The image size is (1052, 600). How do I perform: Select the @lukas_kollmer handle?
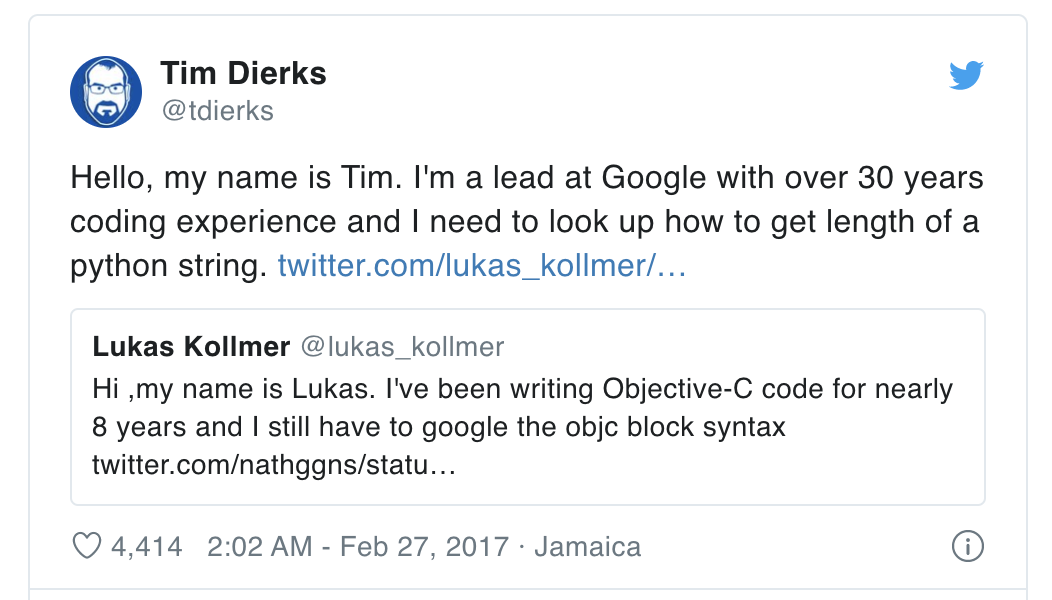coord(402,346)
